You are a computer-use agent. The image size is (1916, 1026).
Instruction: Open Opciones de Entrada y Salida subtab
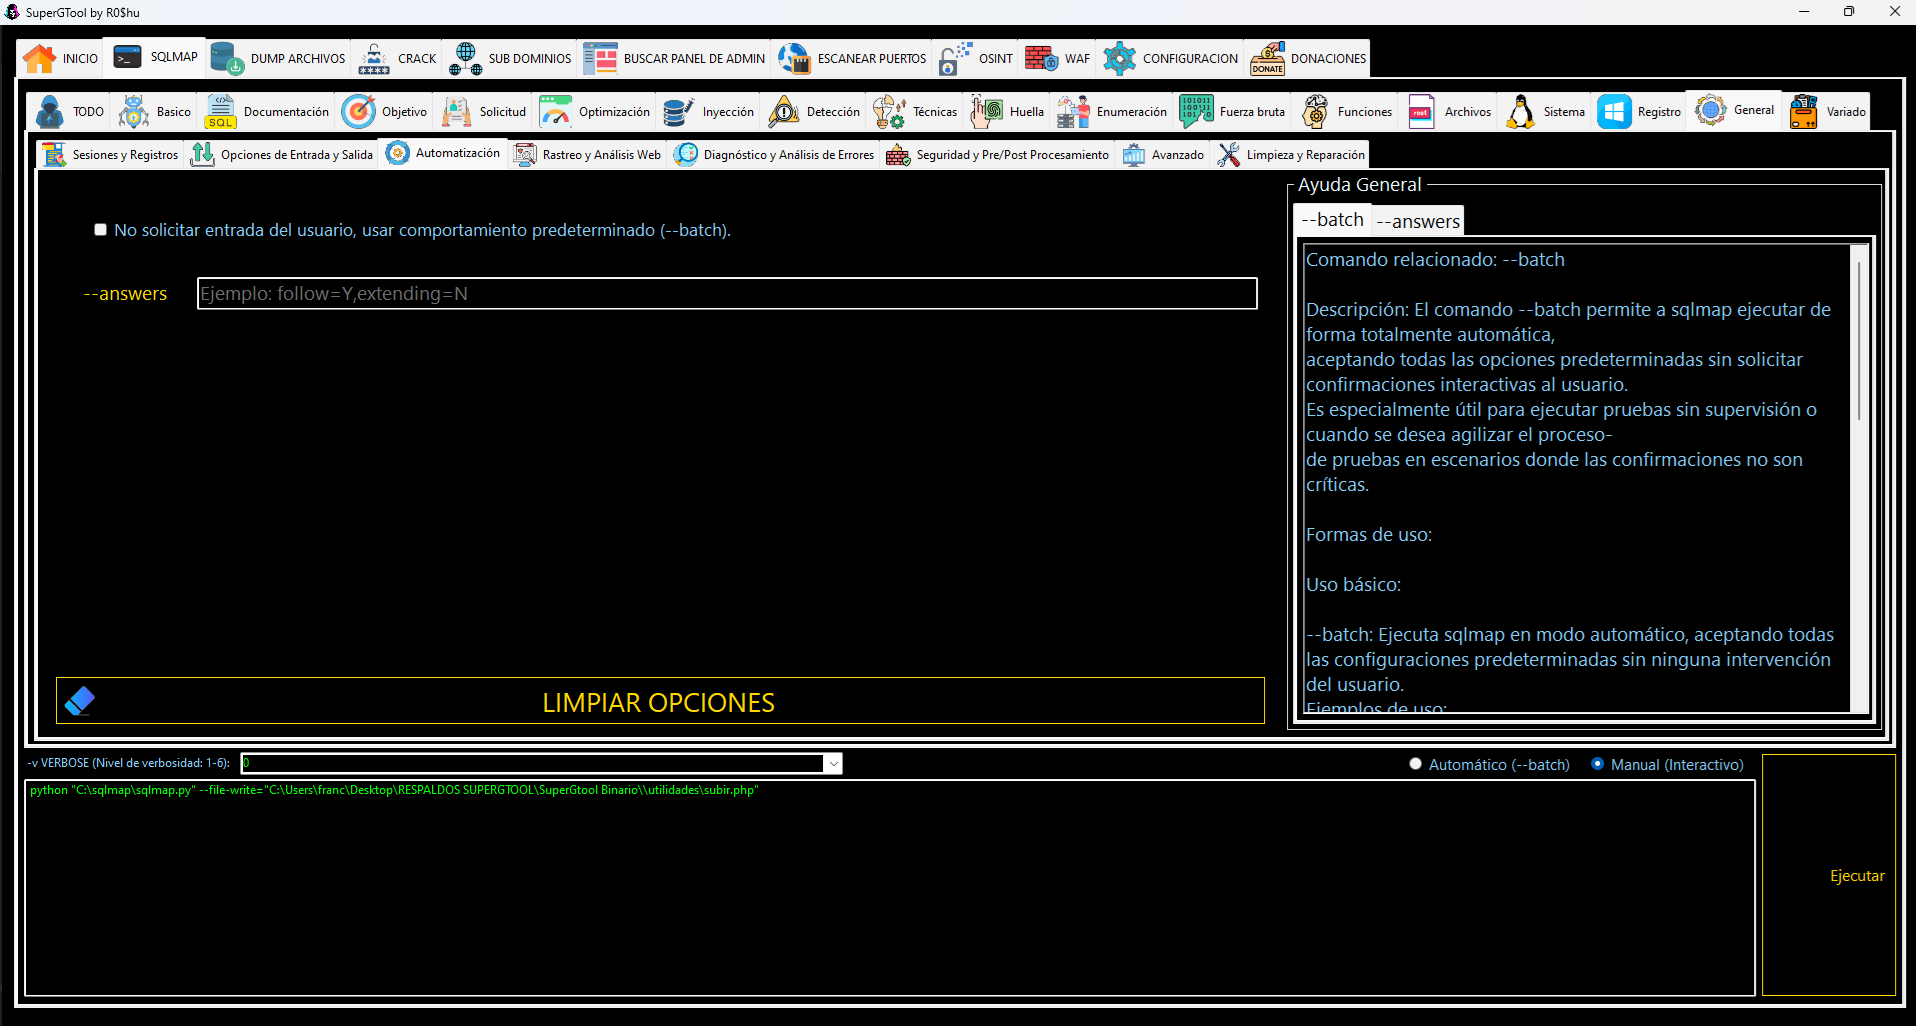pyautogui.click(x=281, y=154)
